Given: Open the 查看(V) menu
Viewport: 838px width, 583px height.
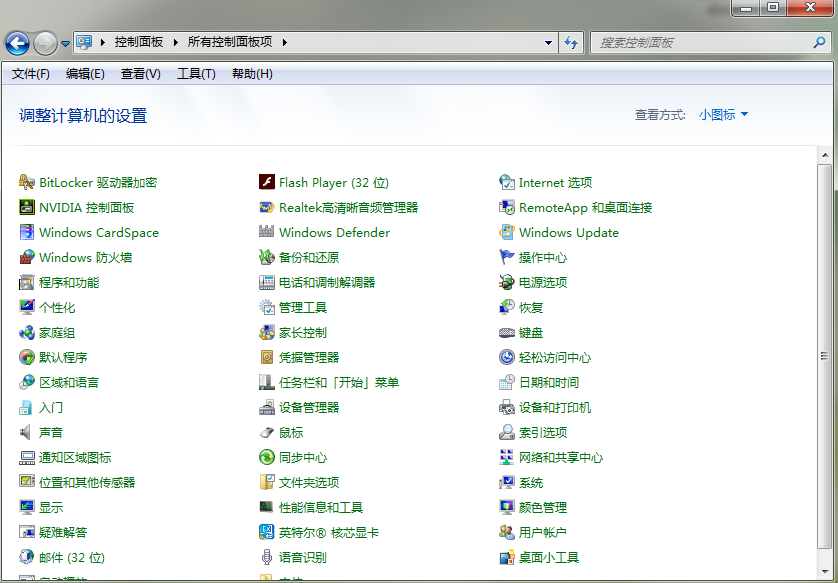Looking at the screenshot, I should [141, 74].
